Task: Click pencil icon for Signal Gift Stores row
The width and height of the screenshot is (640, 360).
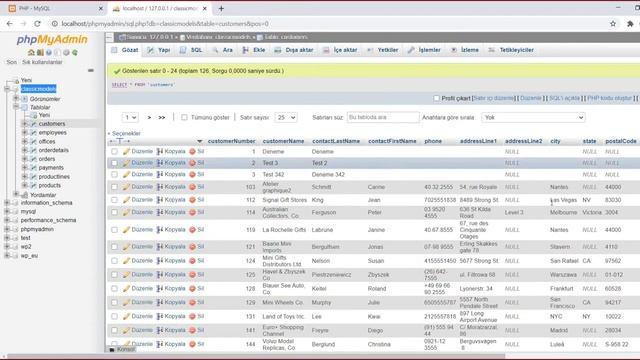Action: click(127, 200)
